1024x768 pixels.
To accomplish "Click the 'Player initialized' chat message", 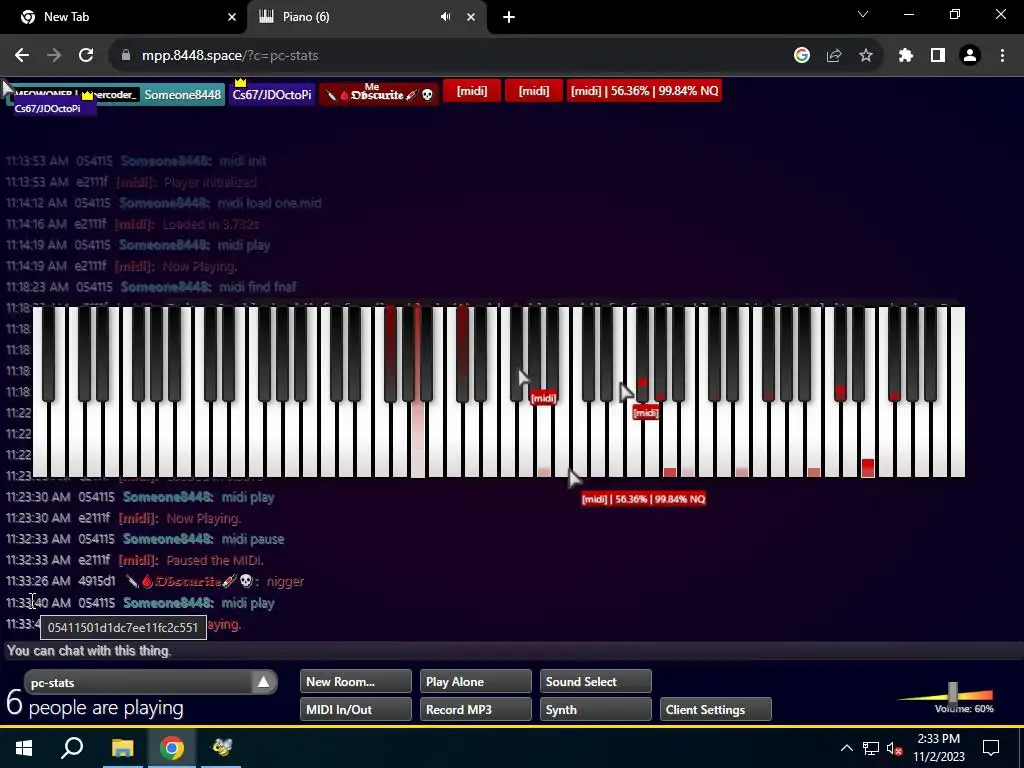I will pyautogui.click(x=210, y=182).
